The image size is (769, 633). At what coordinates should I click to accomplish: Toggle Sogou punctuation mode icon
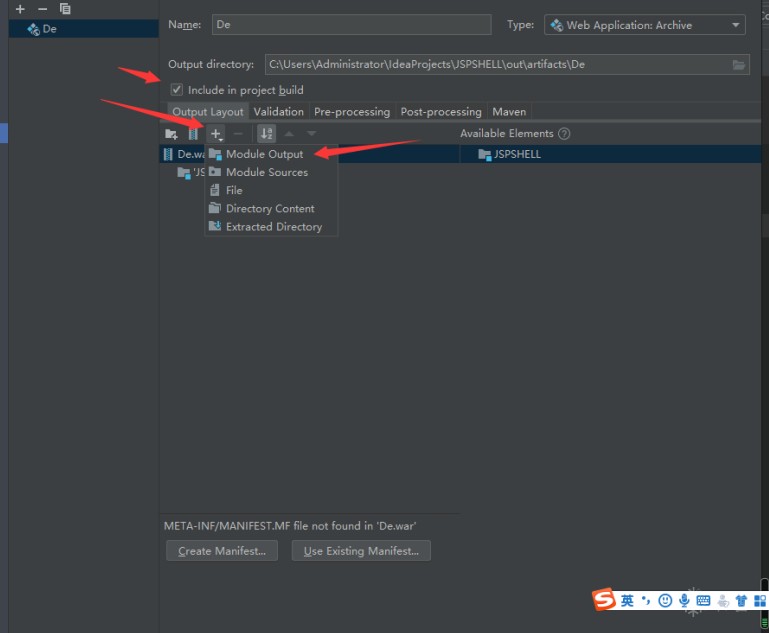coord(646,600)
